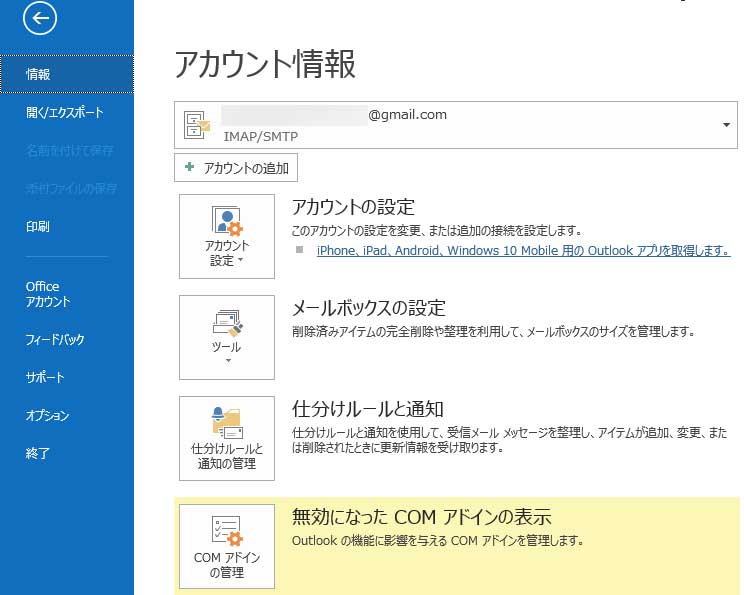The height and width of the screenshot is (595, 744).
Task: Open the Outlook mobile app download link
Action: 523,251
